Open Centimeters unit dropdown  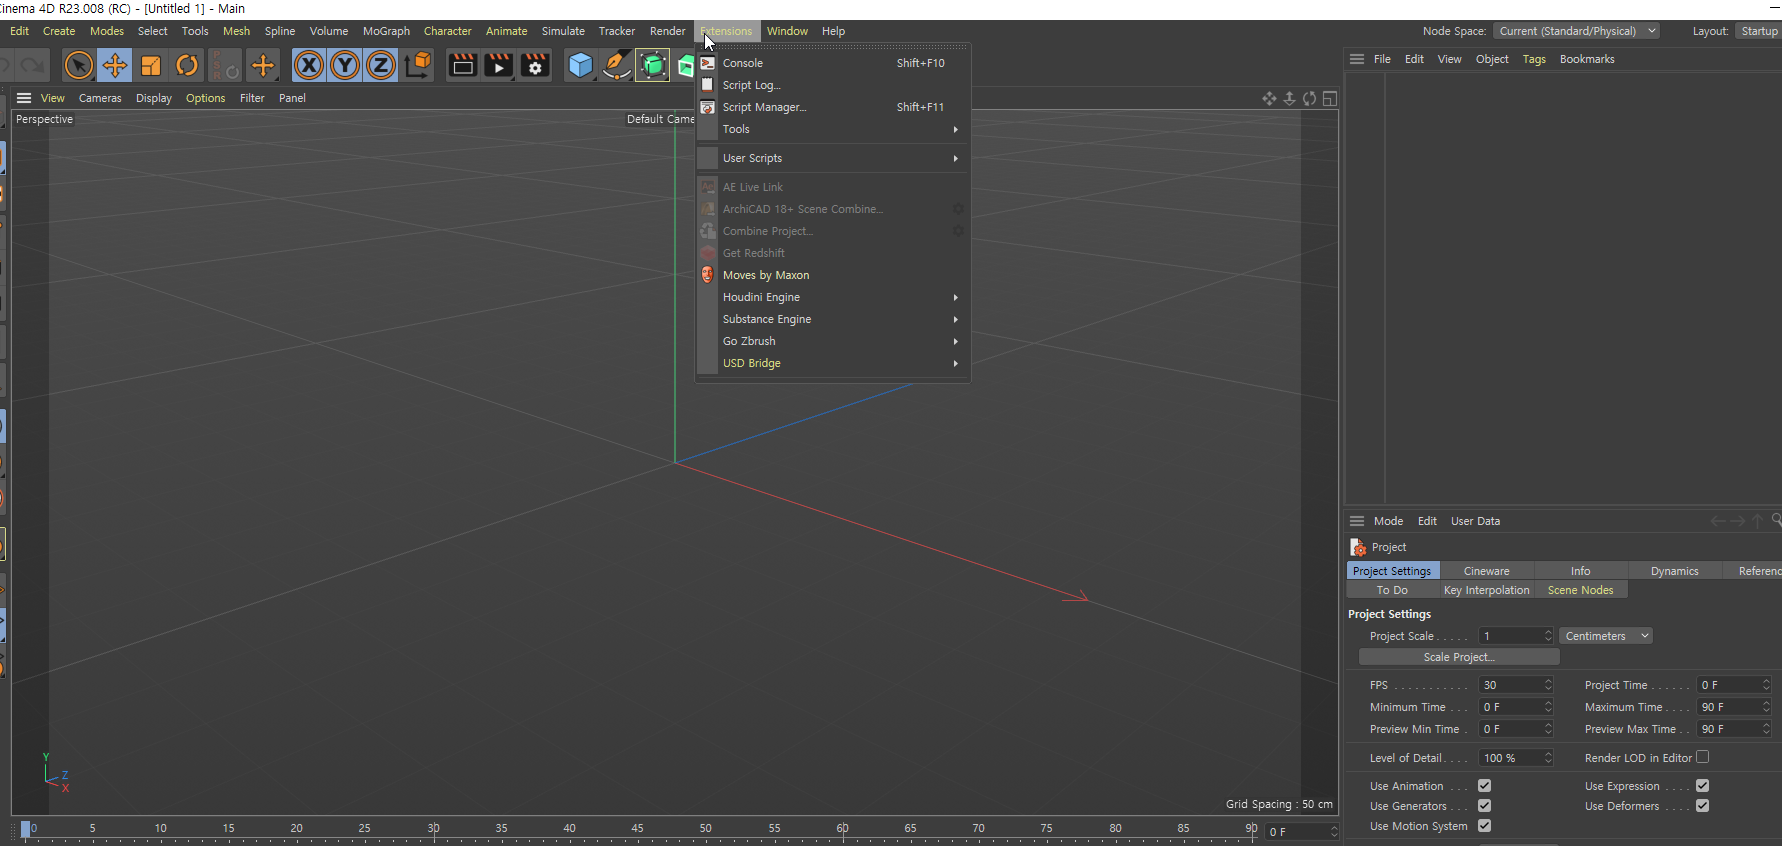(1606, 636)
